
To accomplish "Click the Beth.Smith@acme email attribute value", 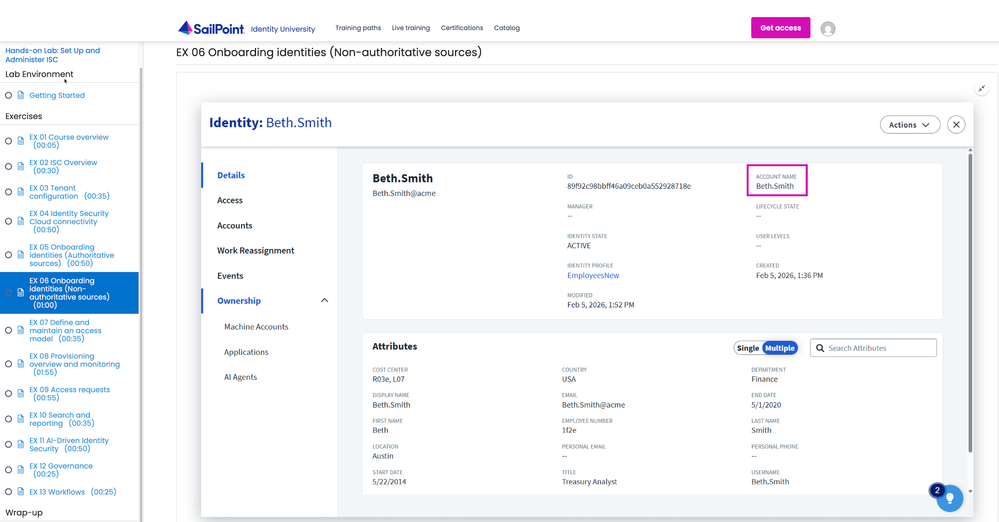I will [x=593, y=405].
